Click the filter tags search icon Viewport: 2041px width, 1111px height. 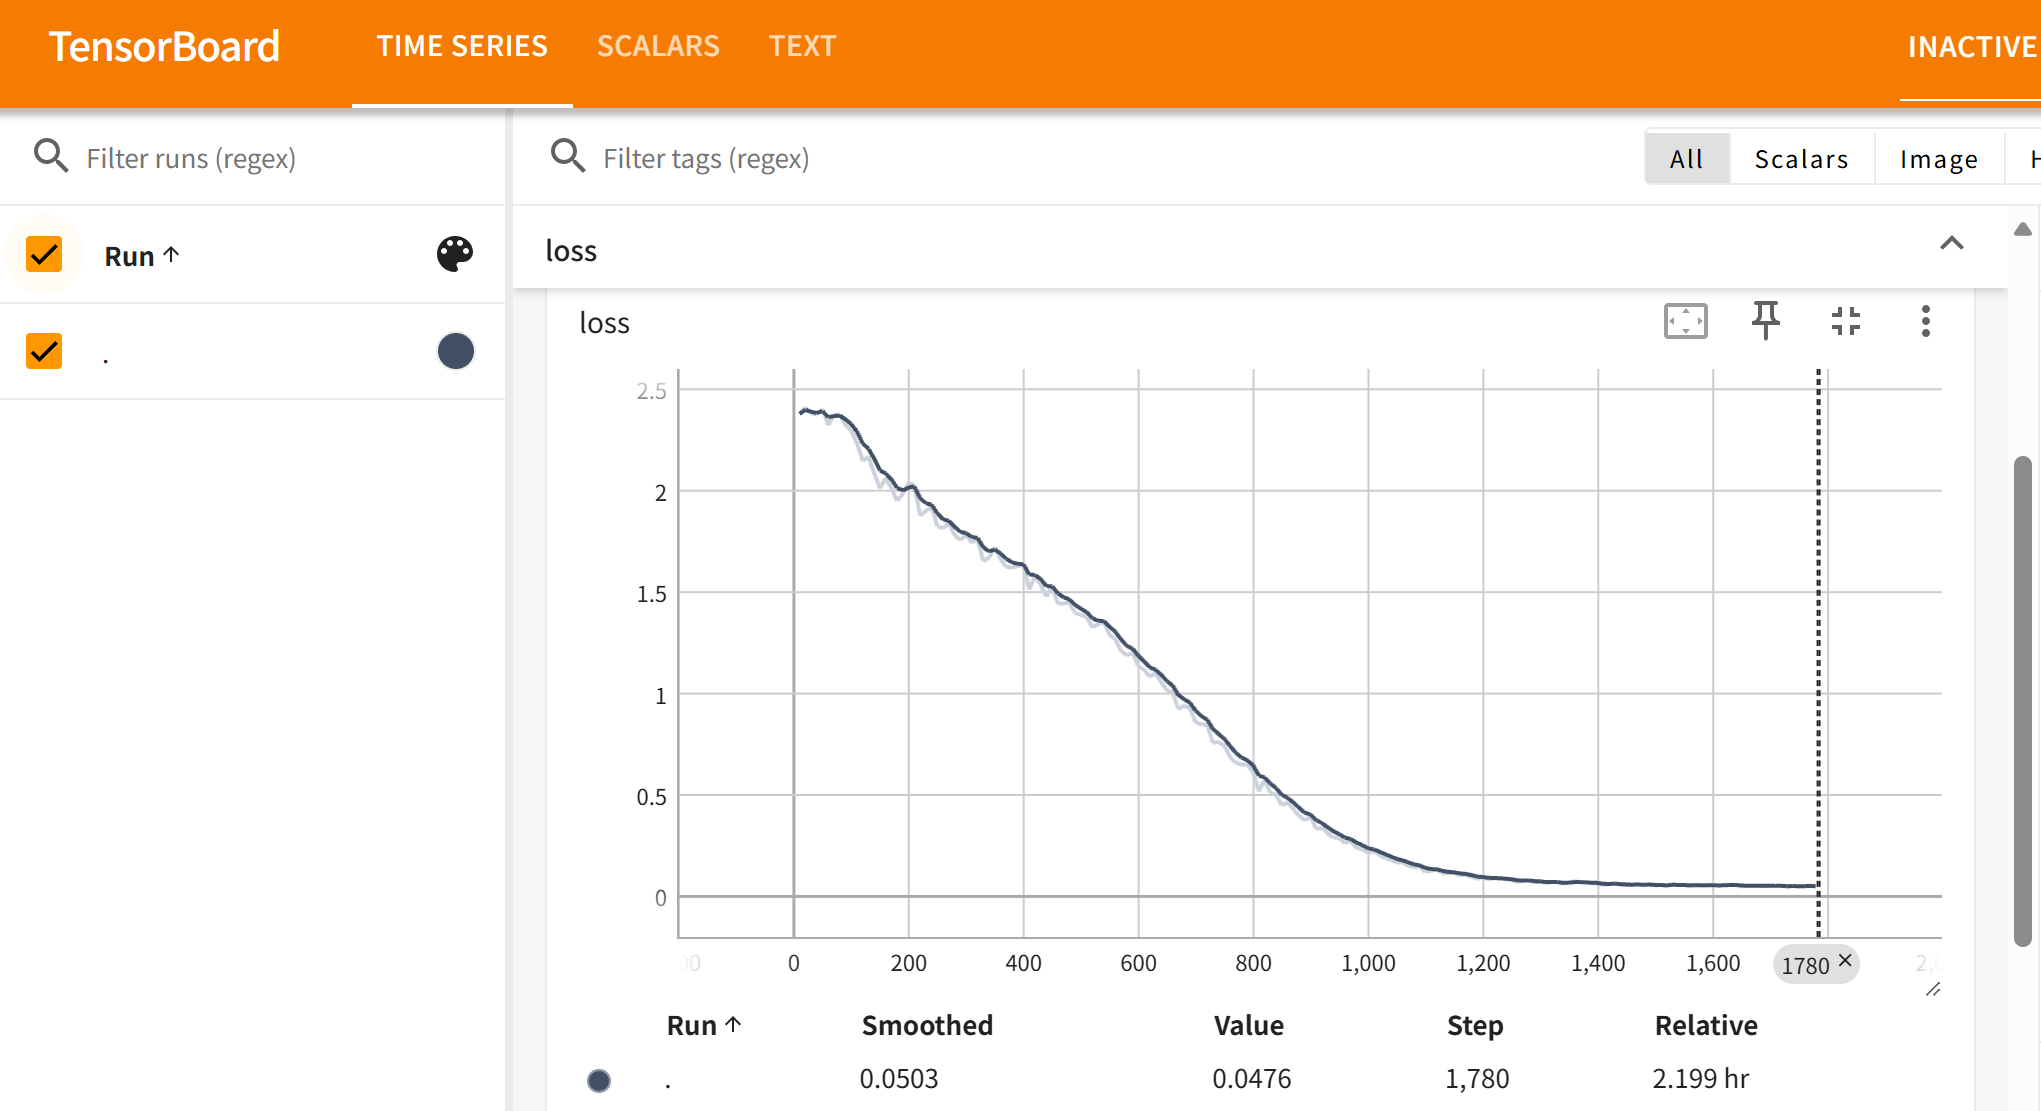568,157
